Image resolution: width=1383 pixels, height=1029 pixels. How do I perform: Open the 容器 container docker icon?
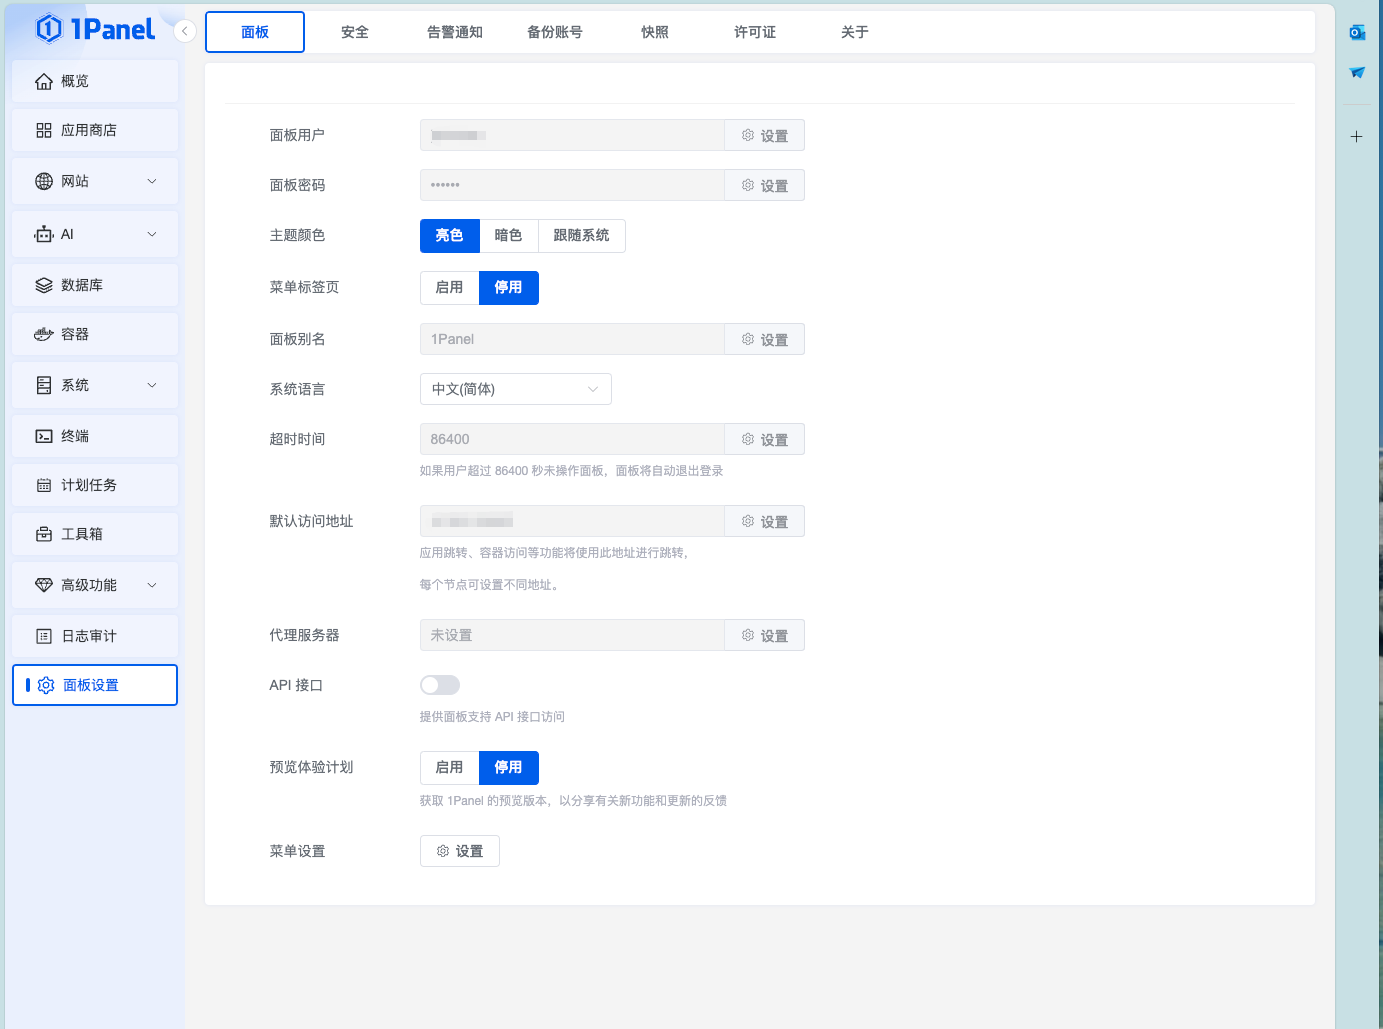pos(44,334)
